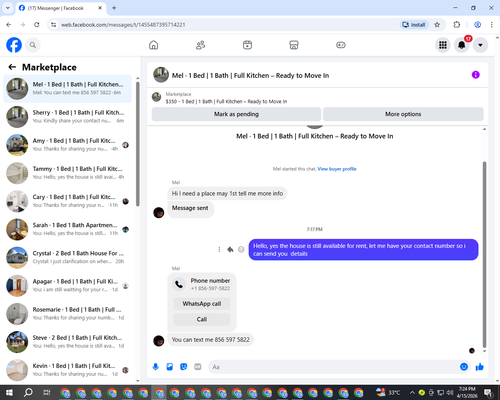The height and width of the screenshot is (400, 500).
Task: Show hidden system tray icons
Action: (x=412, y=392)
